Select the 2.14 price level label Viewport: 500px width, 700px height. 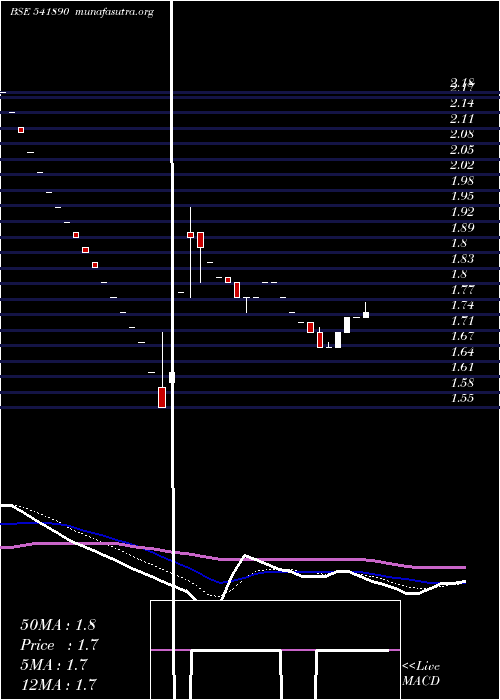point(462,103)
